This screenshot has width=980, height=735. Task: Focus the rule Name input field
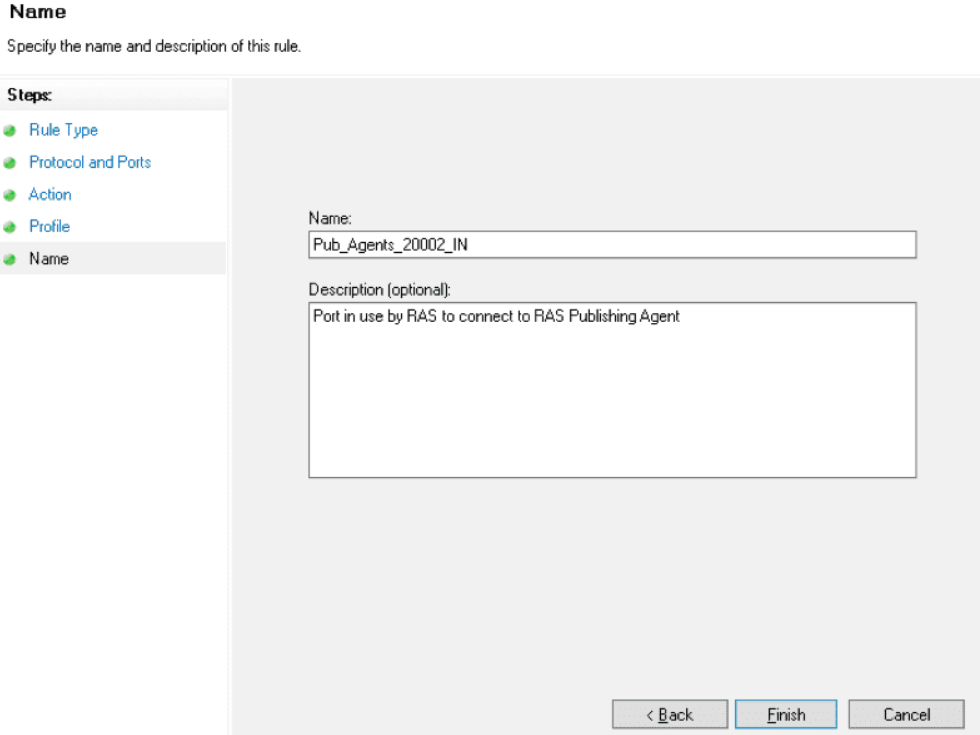(612, 244)
